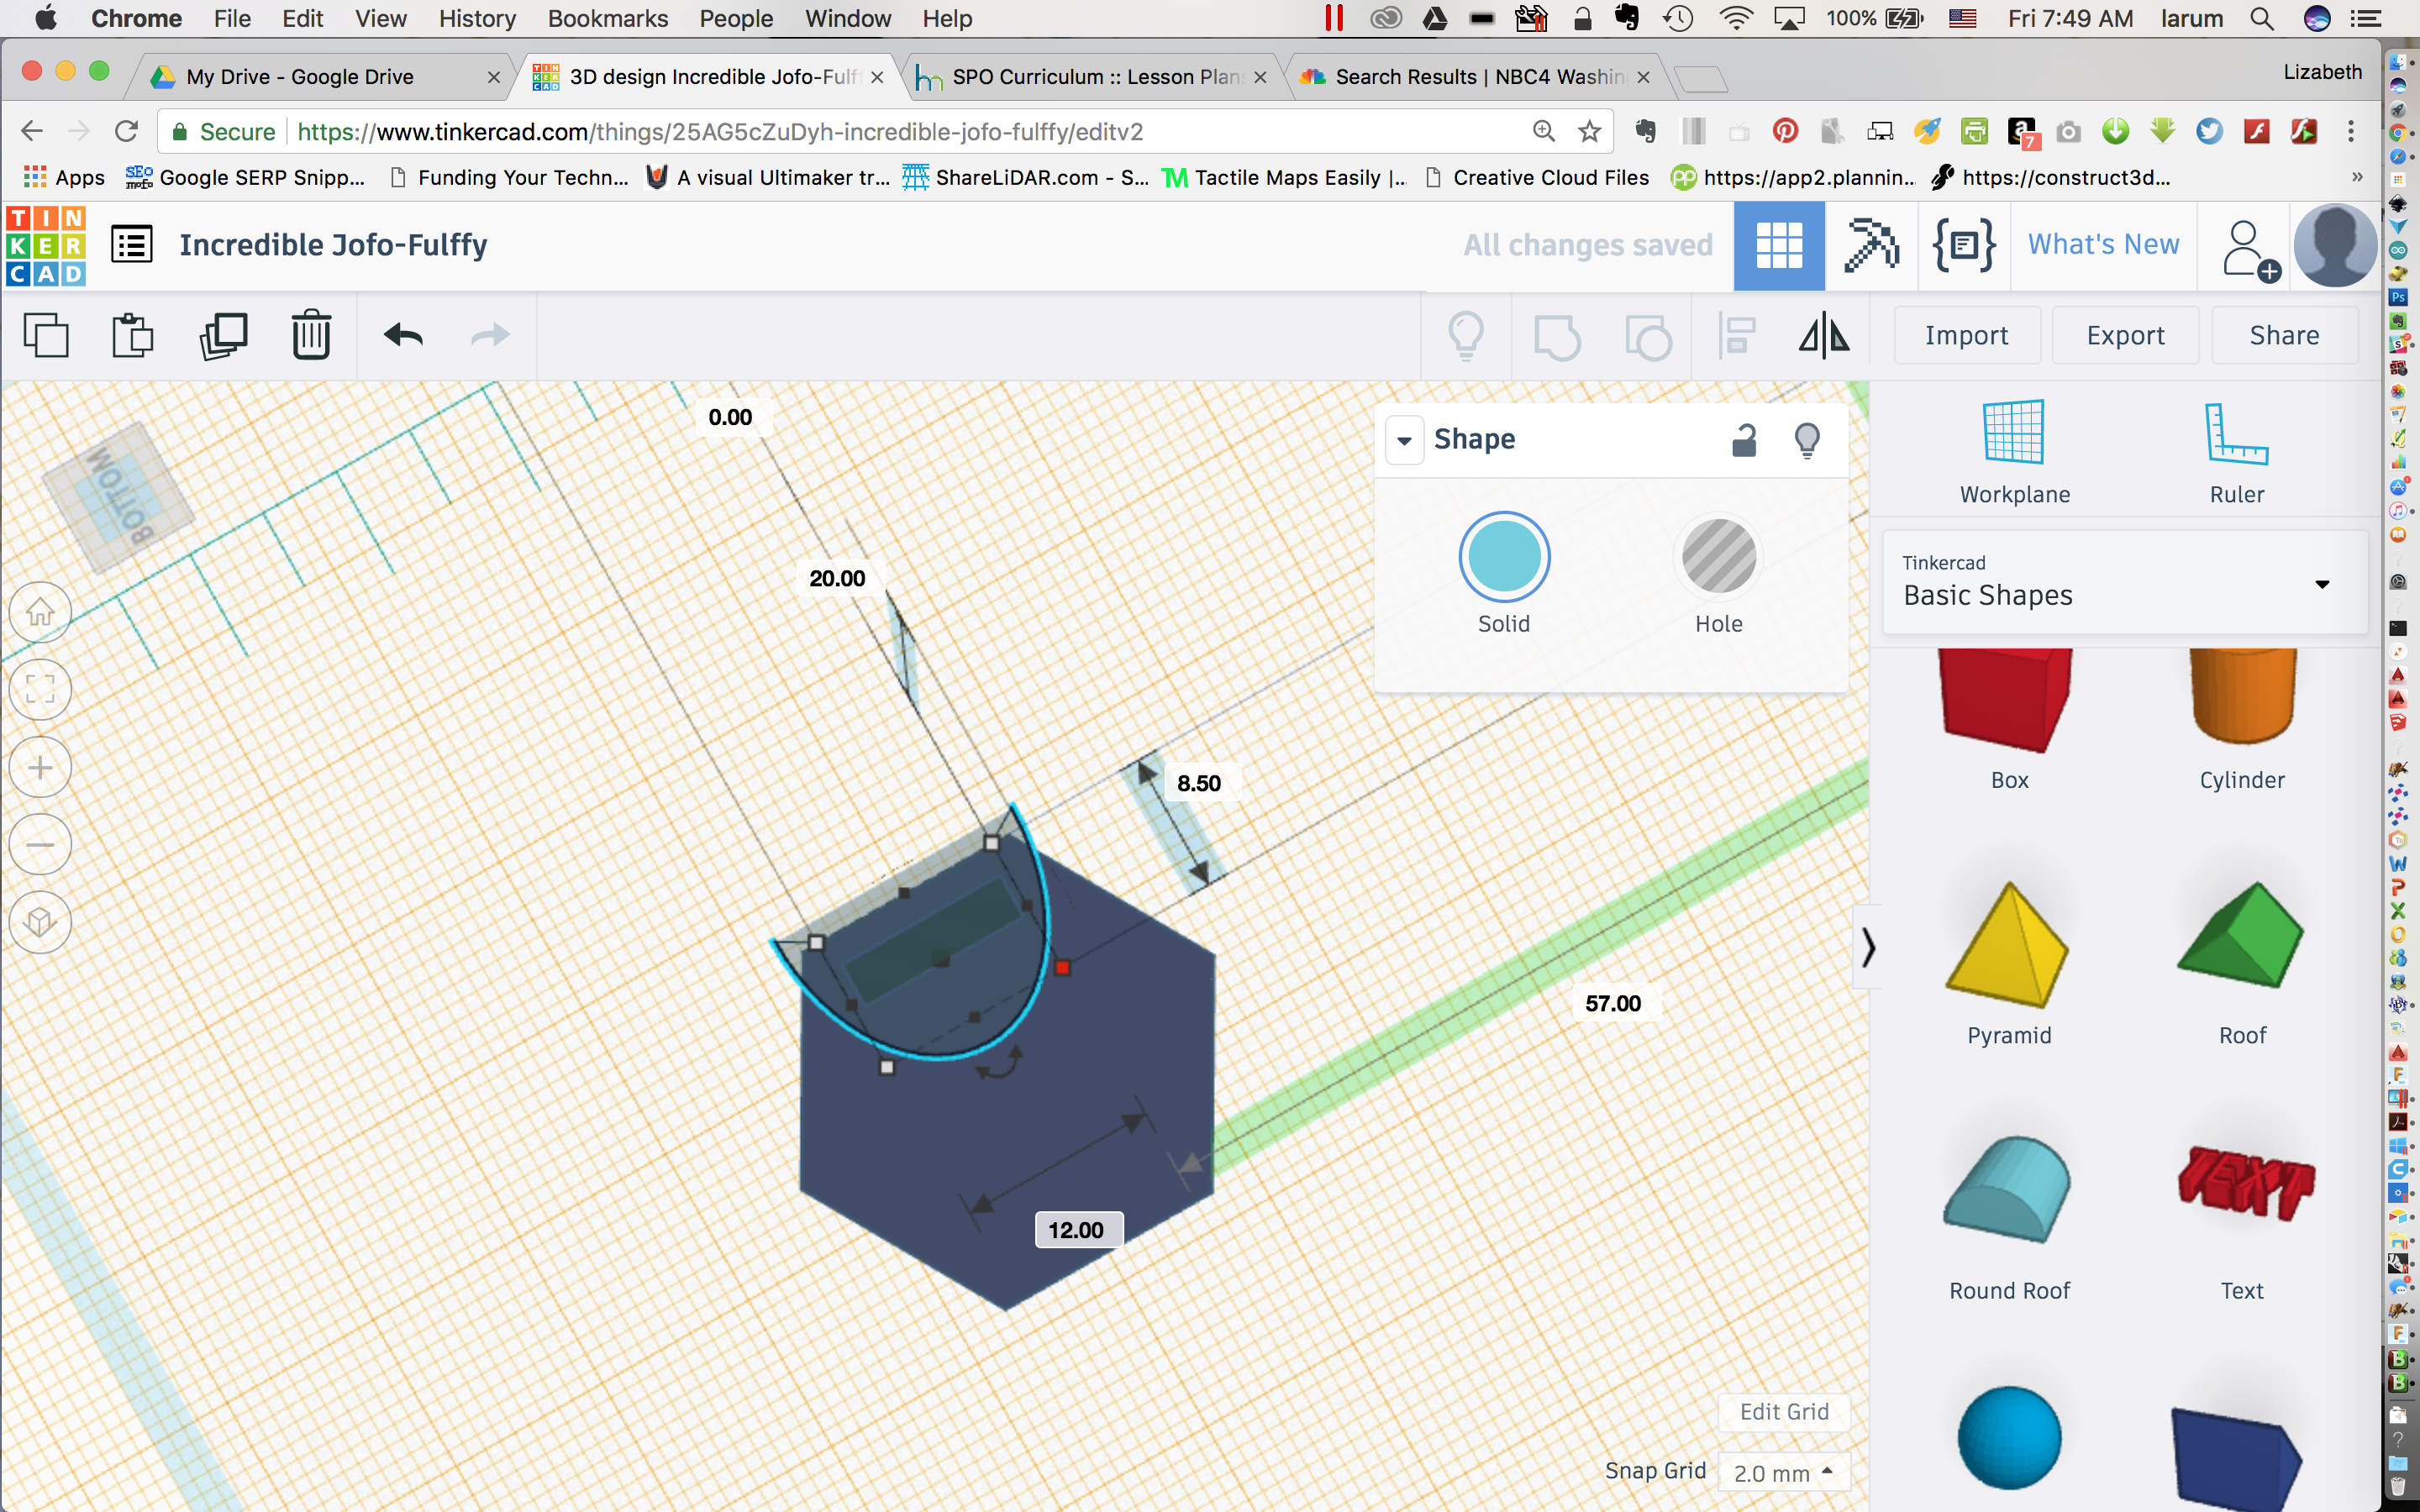The image size is (2420, 1512).
Task: Collapse shapes sidebar with chevron
Action: [1867, 947]
